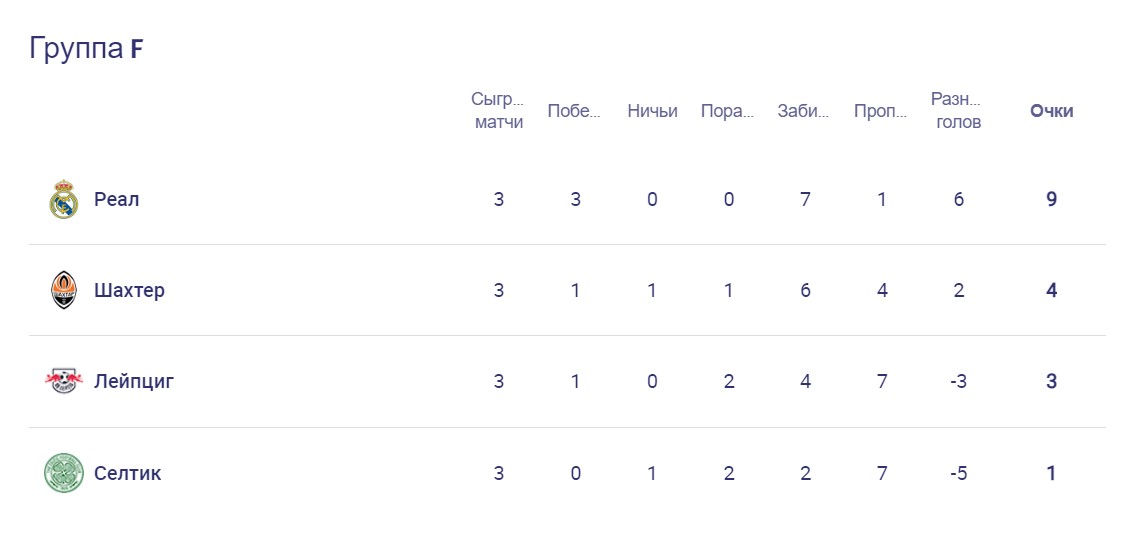This screenshot has height=544, width=1131.
Task: Click the Сыгр... матчи column header
Action: [498, 111]
